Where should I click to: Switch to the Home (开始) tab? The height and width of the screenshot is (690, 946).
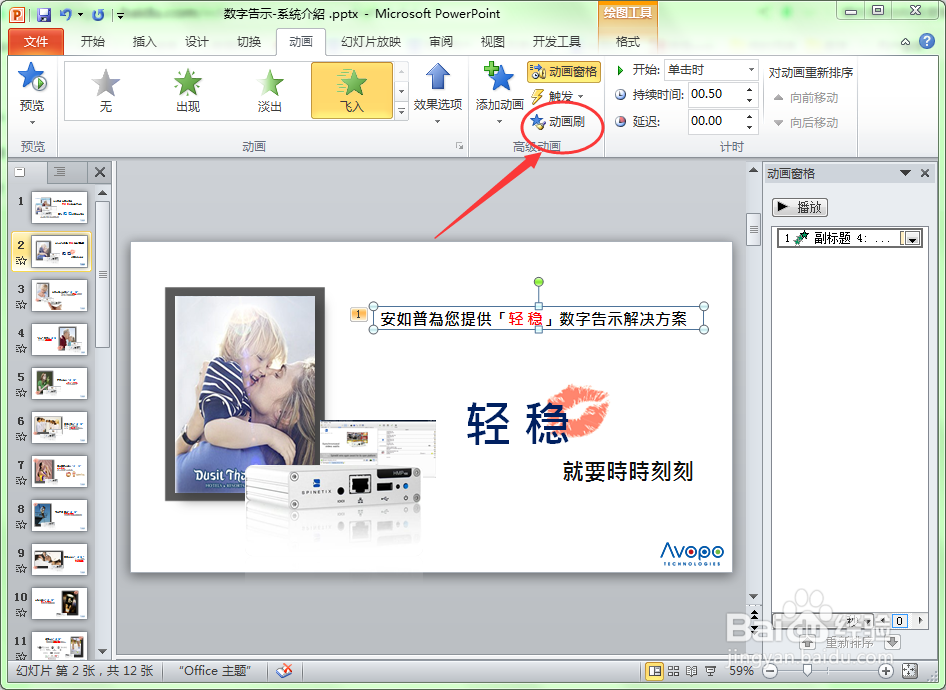tap(92, 42)
